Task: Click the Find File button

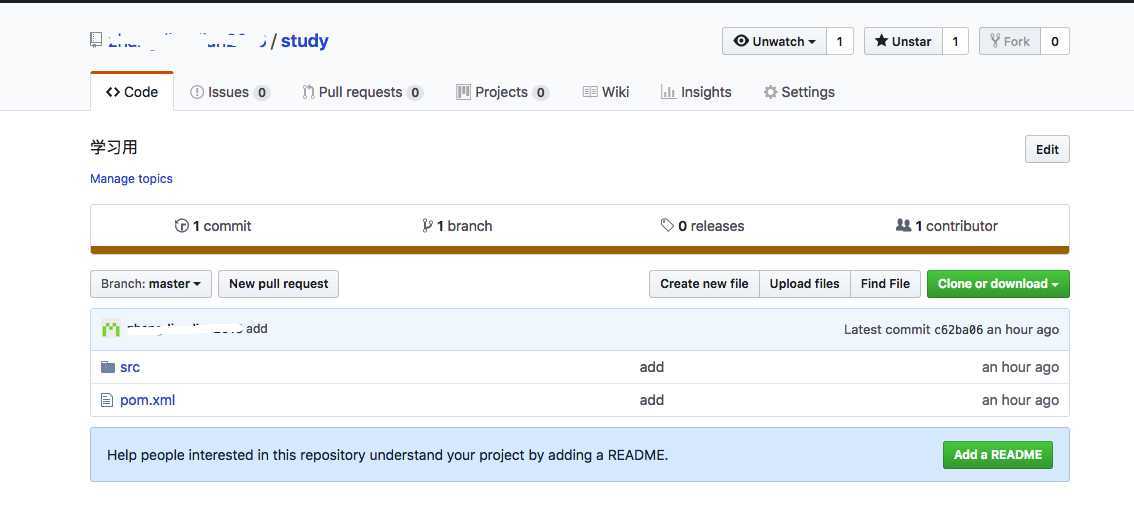Action: pyautogui.click(x=885, y=284)
